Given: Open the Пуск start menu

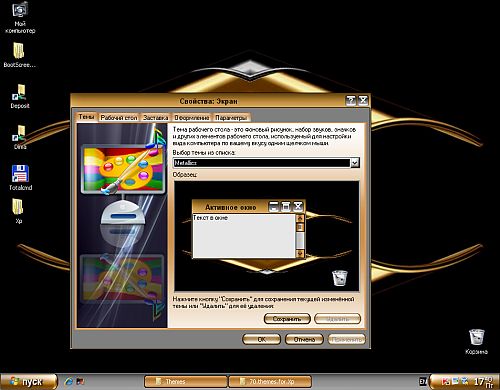Looking at the screenshot, I should click(x=29, y=382).
